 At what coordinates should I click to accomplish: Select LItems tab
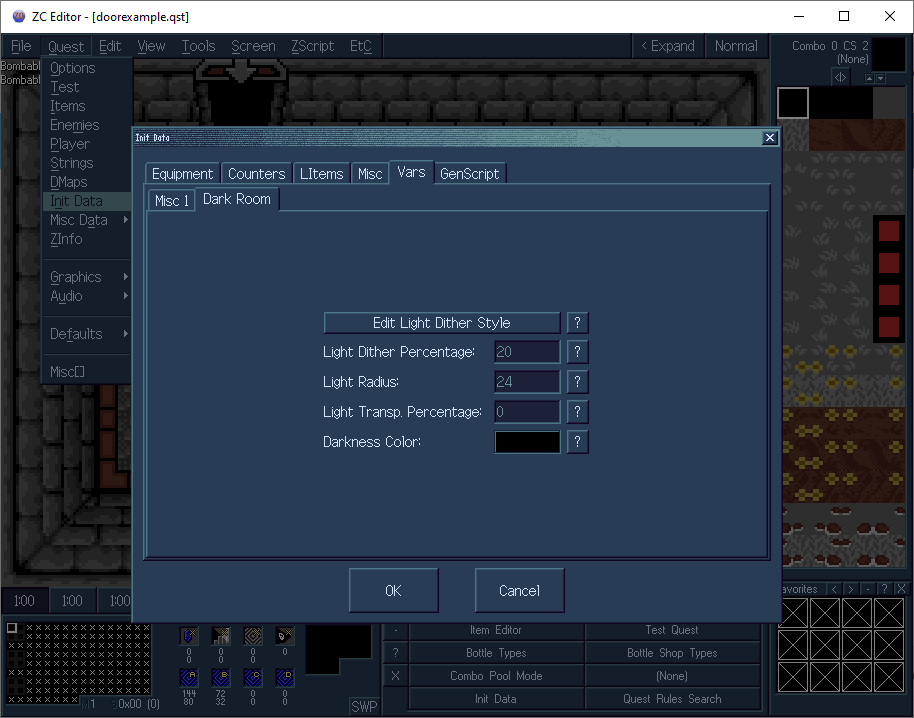click(321, 174)
